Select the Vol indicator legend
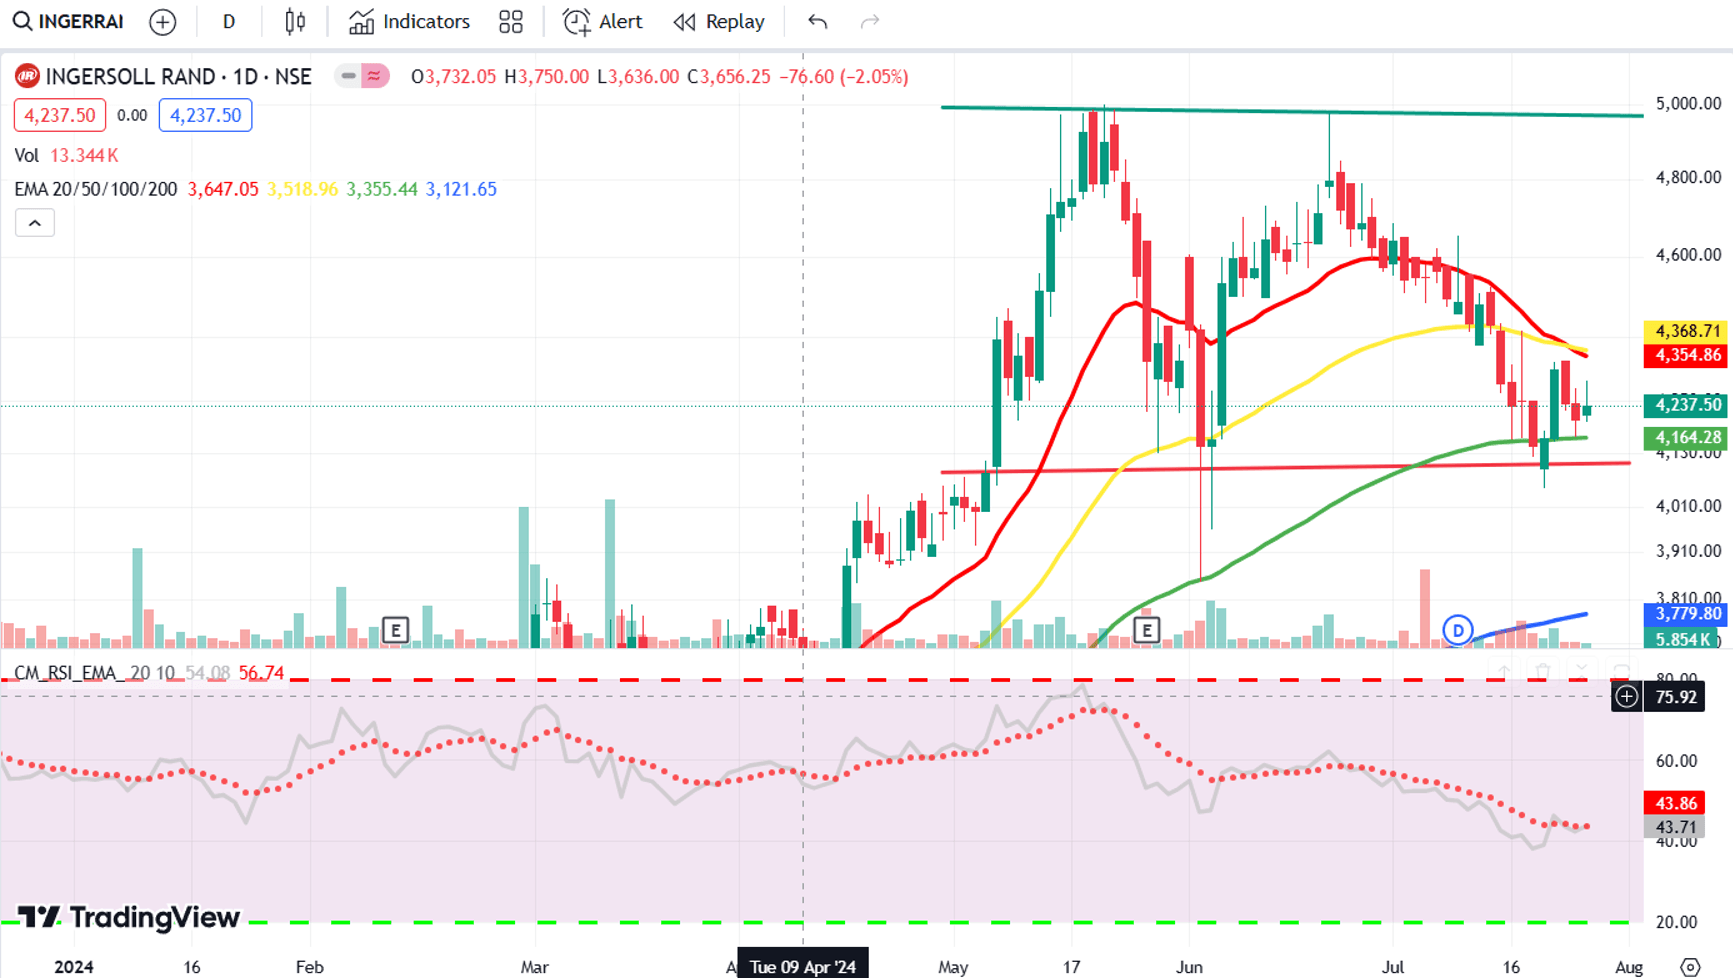The width and height of the screenshot is (1733, 978). 27,155
